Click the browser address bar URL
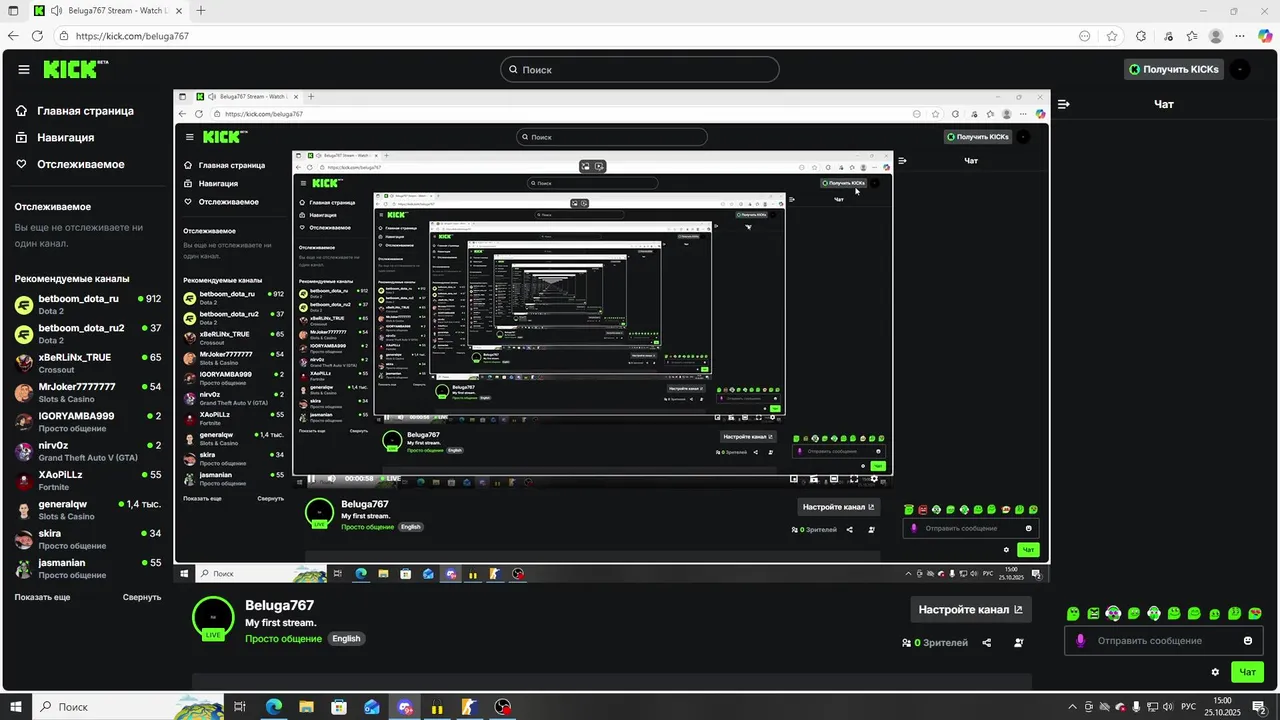The height and width of the screenshot is (720, 1280). [x=132, y=36]
